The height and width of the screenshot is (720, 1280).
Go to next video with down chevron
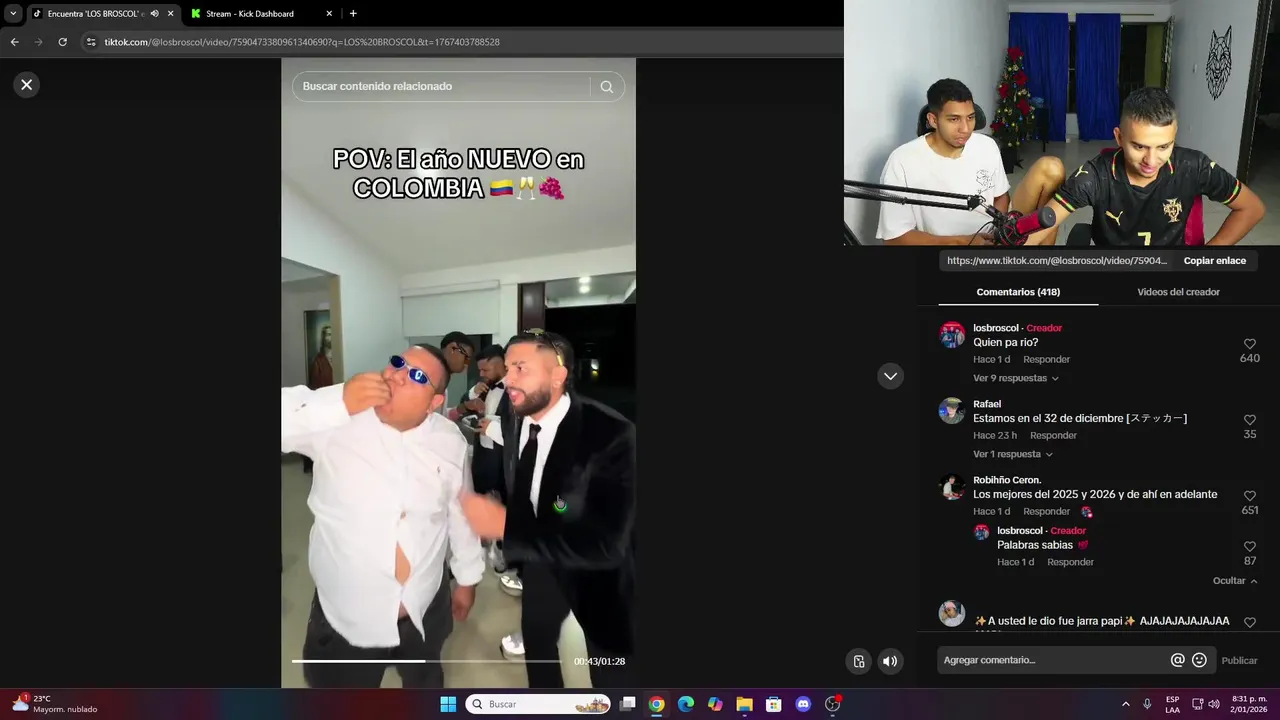coord(890,376)
